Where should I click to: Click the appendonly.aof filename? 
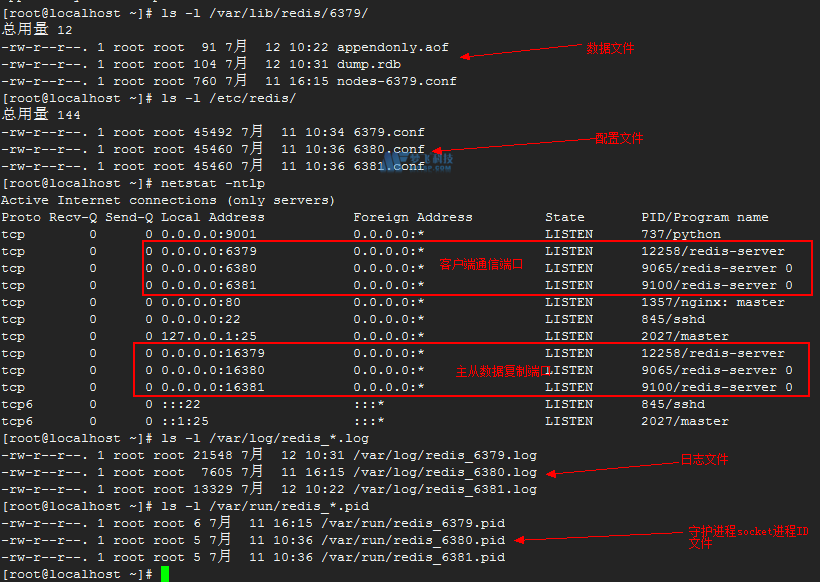393,47
